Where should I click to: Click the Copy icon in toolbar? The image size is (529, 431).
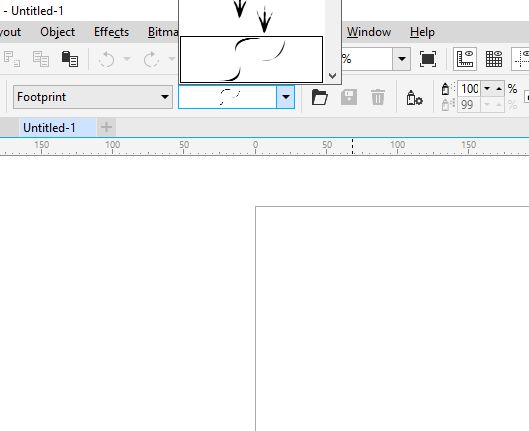tap(41, 59)
